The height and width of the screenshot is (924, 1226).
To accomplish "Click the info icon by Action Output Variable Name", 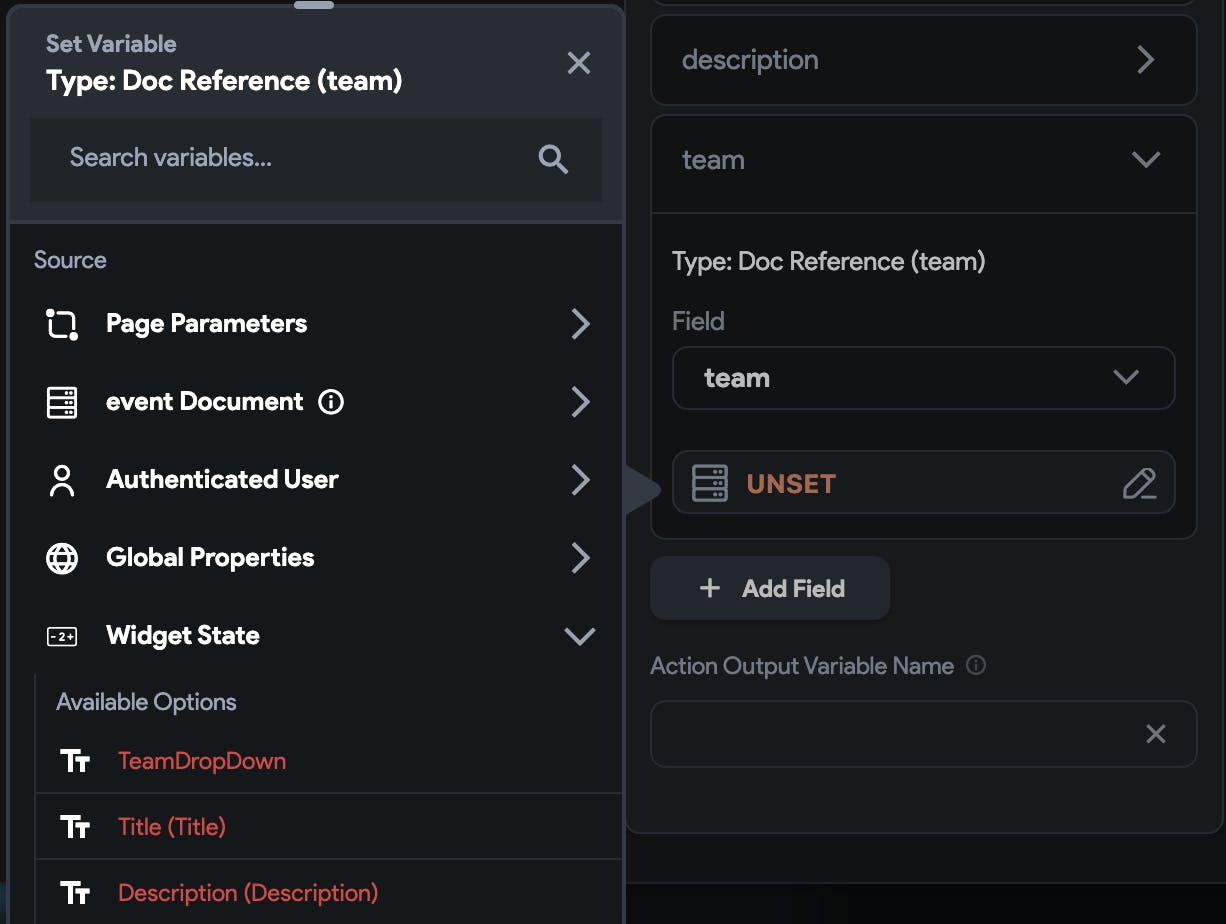I will [x=976, y=665].
